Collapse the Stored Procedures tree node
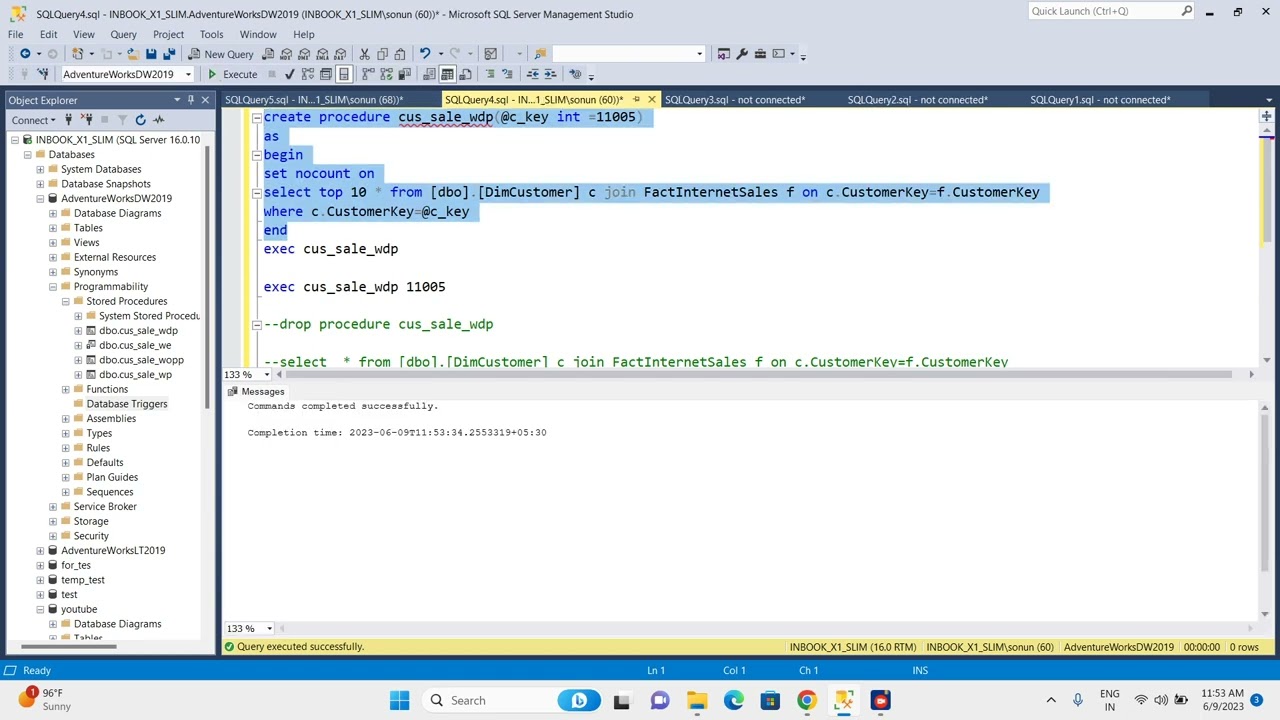This screenshot has height=720, width=1280. point(65,301)
